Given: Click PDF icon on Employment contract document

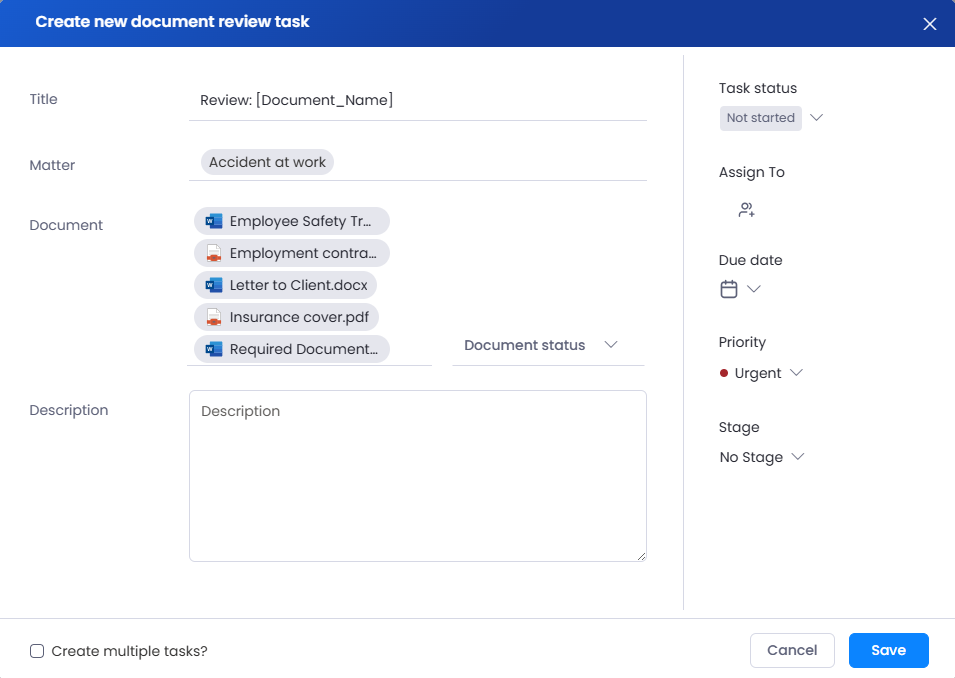Looking at the screenshot, I should point(214,253).
